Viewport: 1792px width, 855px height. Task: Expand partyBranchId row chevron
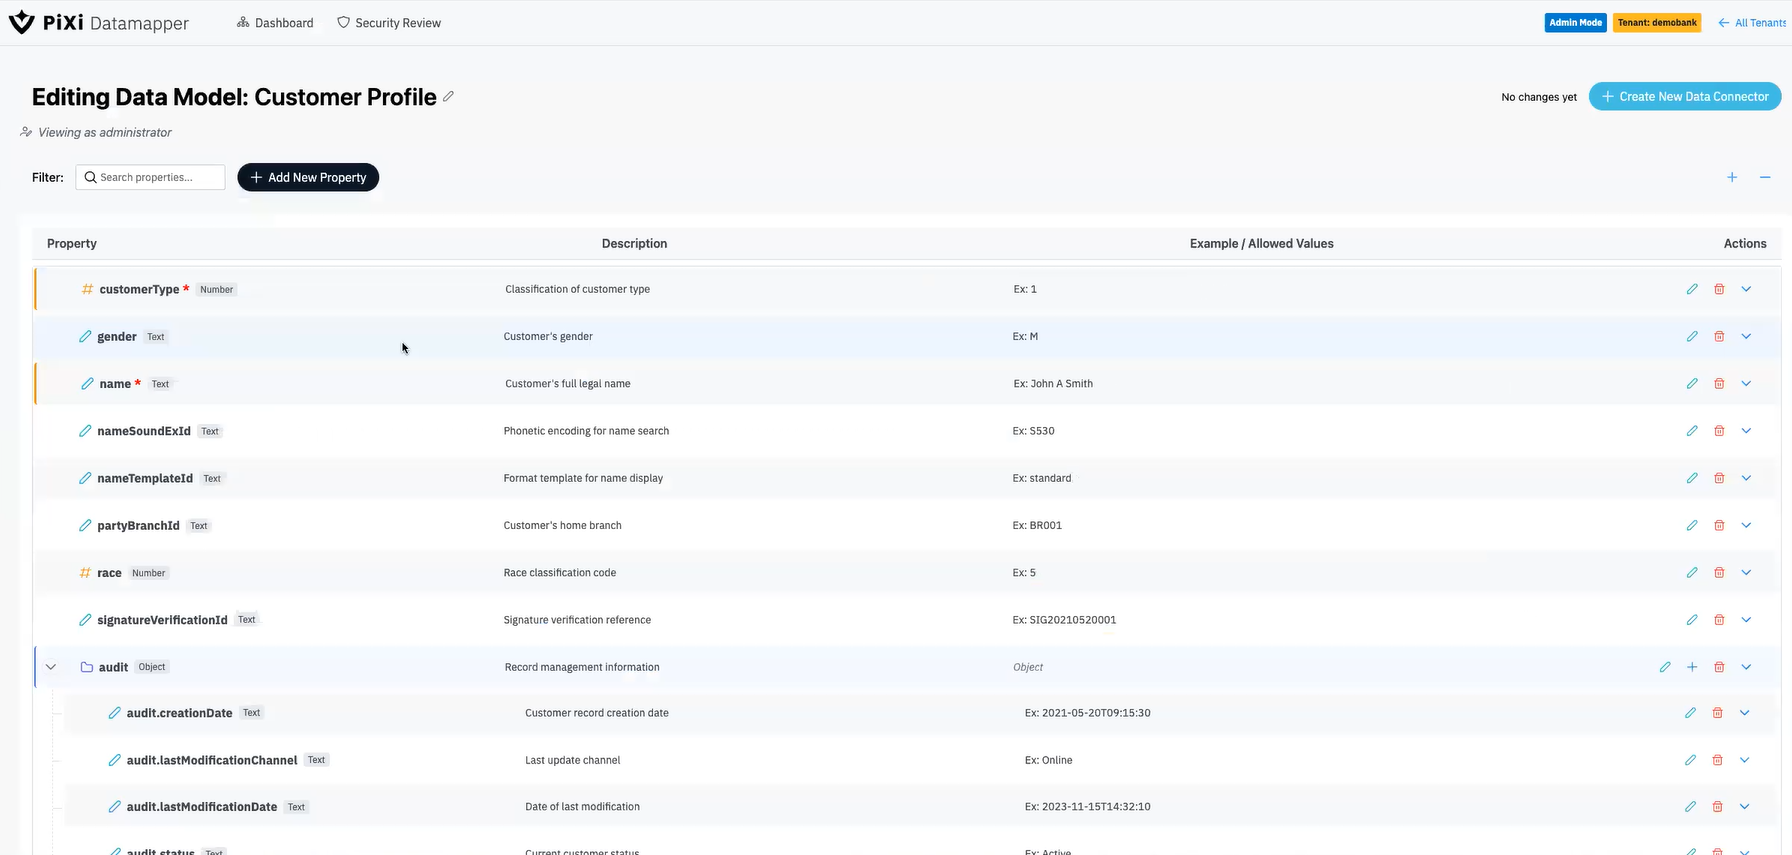(1746, 525)
